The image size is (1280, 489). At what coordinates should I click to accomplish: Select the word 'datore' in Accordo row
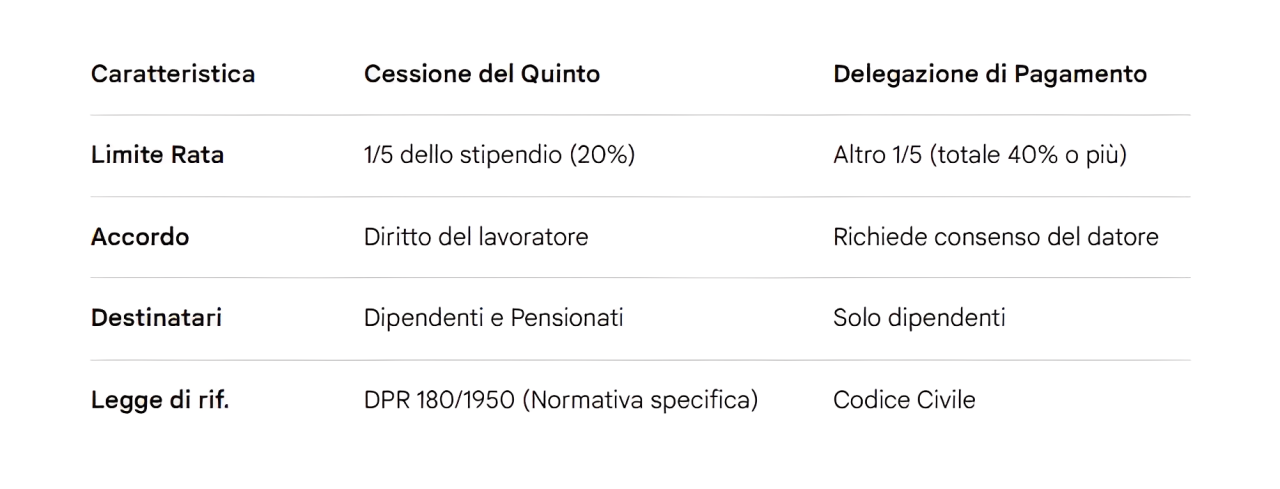click(x=1127, y=237)
